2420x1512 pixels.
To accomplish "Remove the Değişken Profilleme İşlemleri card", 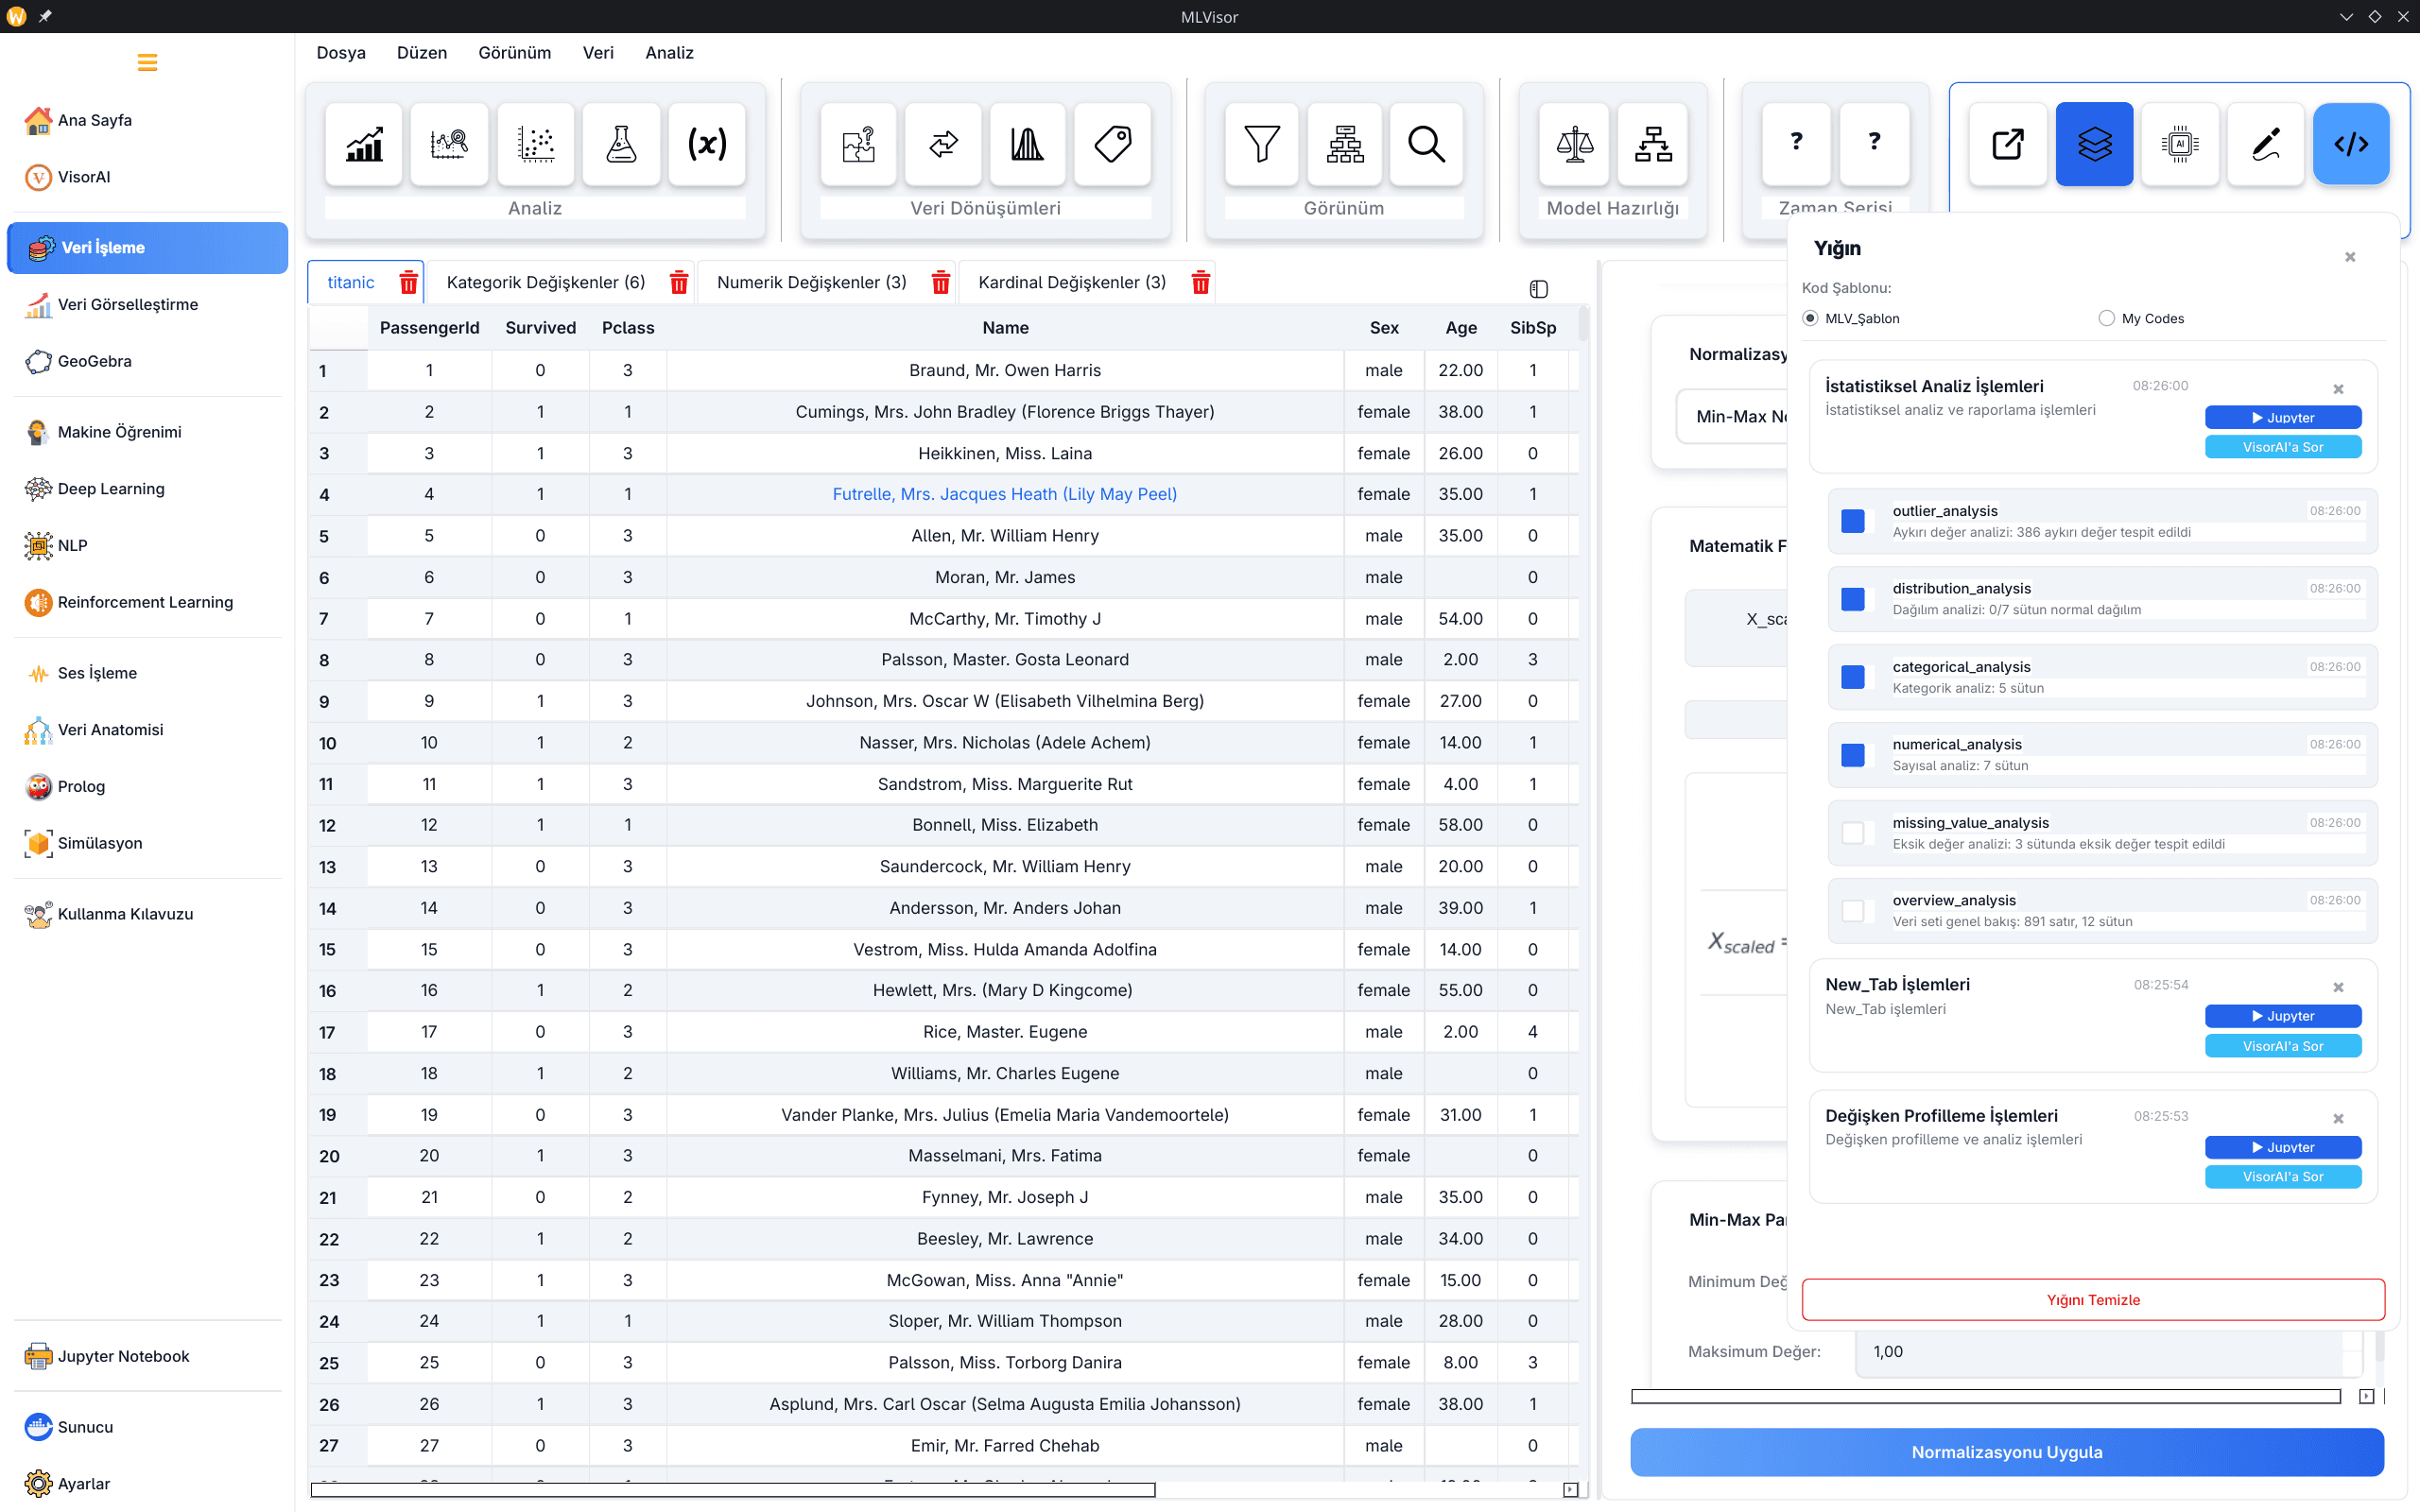I will (2338, 1119).
